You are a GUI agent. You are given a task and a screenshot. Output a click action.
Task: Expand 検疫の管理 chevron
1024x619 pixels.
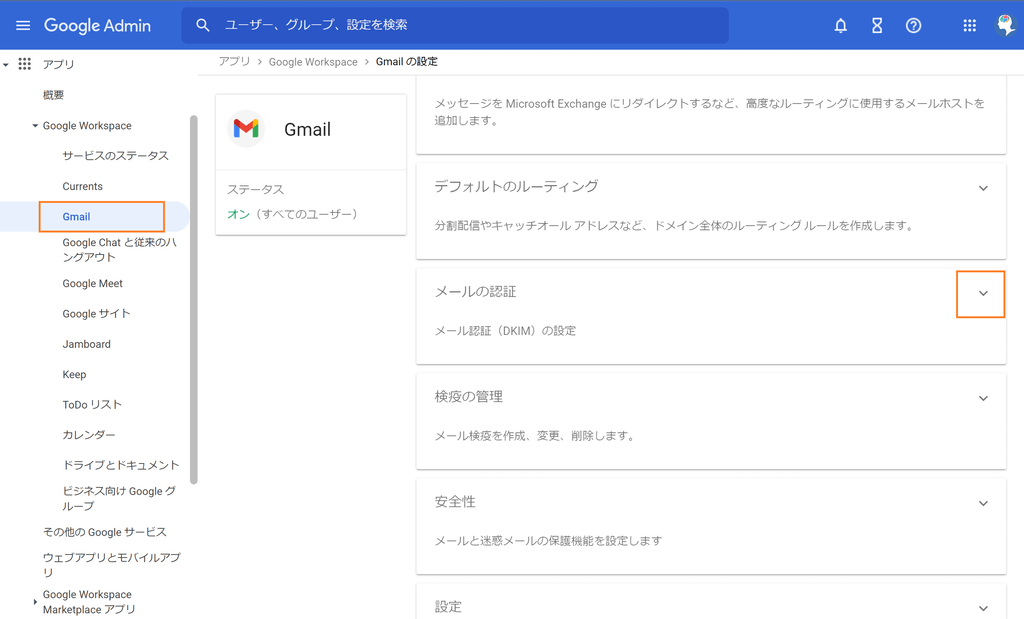983,398
